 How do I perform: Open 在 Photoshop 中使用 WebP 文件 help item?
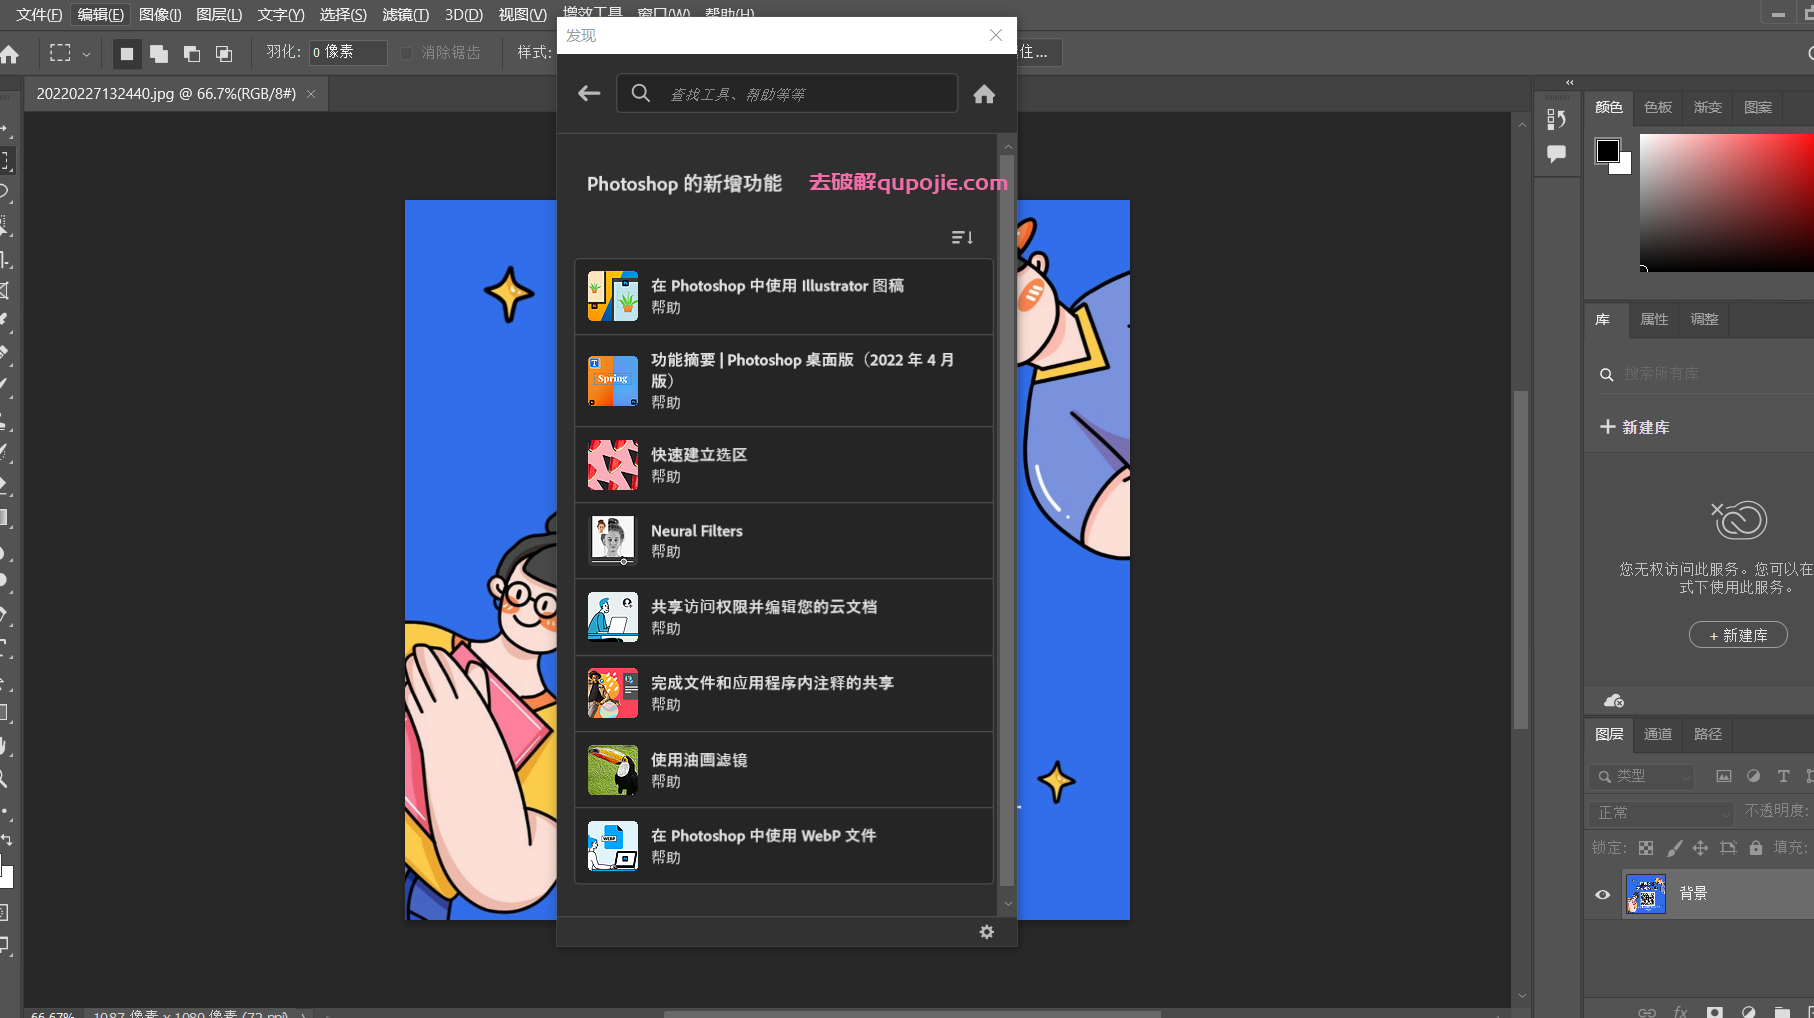784,846
